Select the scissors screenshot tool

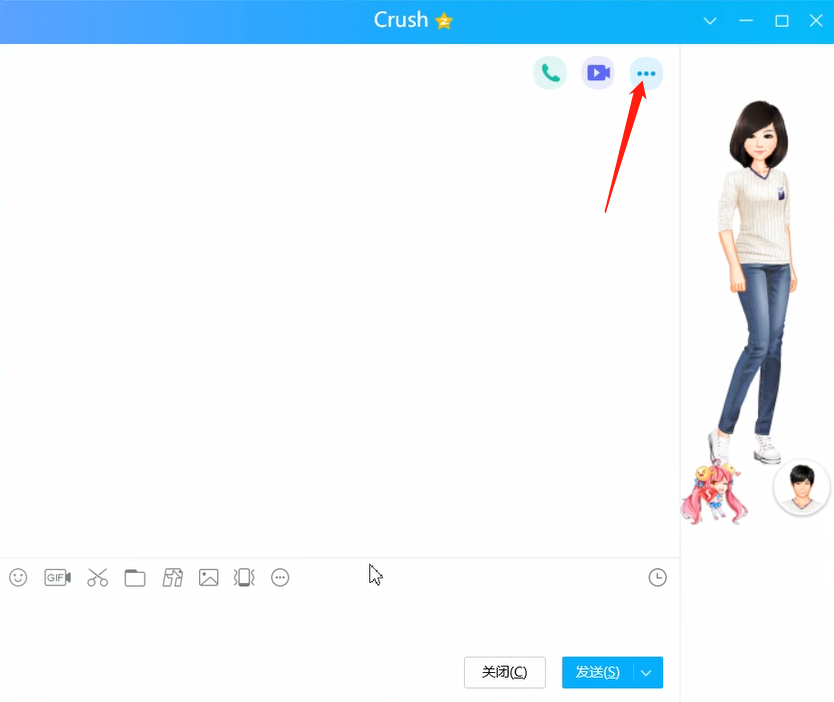97,578
